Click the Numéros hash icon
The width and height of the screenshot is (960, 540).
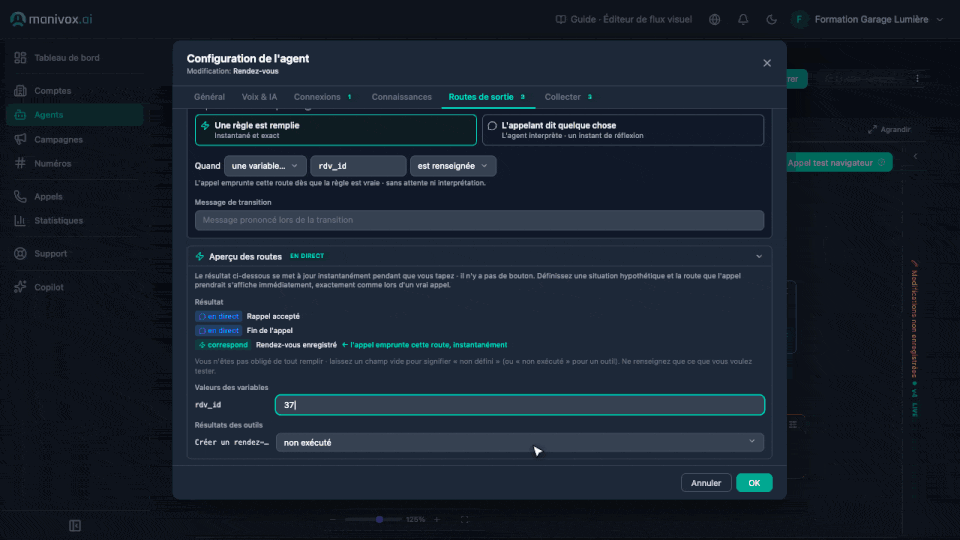tap(20, 163)
